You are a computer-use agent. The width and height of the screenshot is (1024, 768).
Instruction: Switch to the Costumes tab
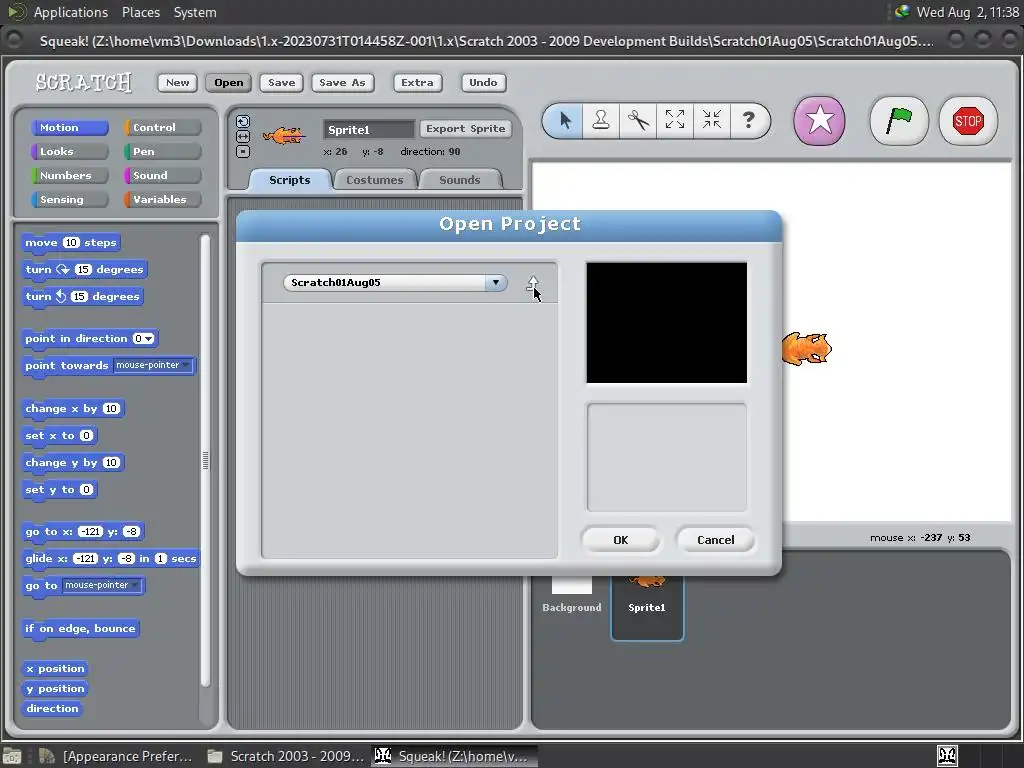[x=375, y=180]
